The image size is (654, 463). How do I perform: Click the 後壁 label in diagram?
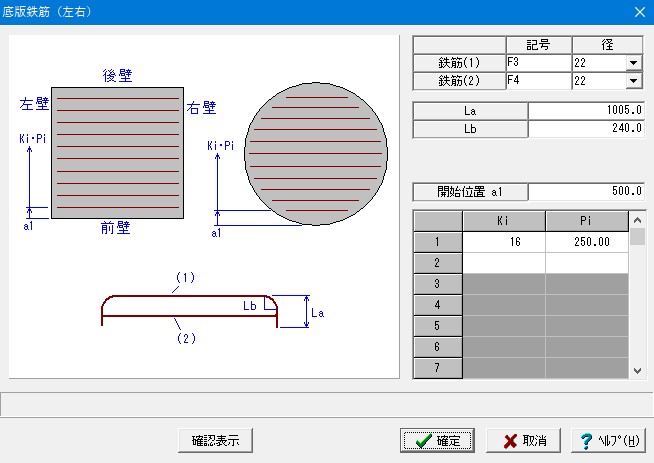click(118, 76)
